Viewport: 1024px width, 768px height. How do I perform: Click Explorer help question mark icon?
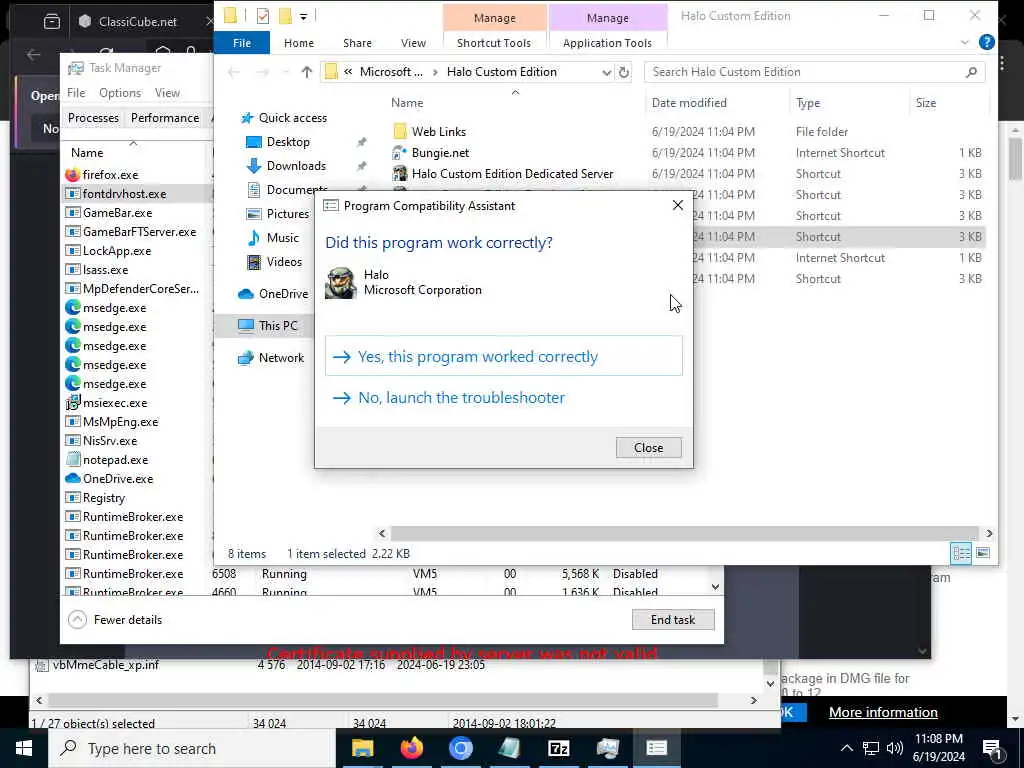[986, 42]
